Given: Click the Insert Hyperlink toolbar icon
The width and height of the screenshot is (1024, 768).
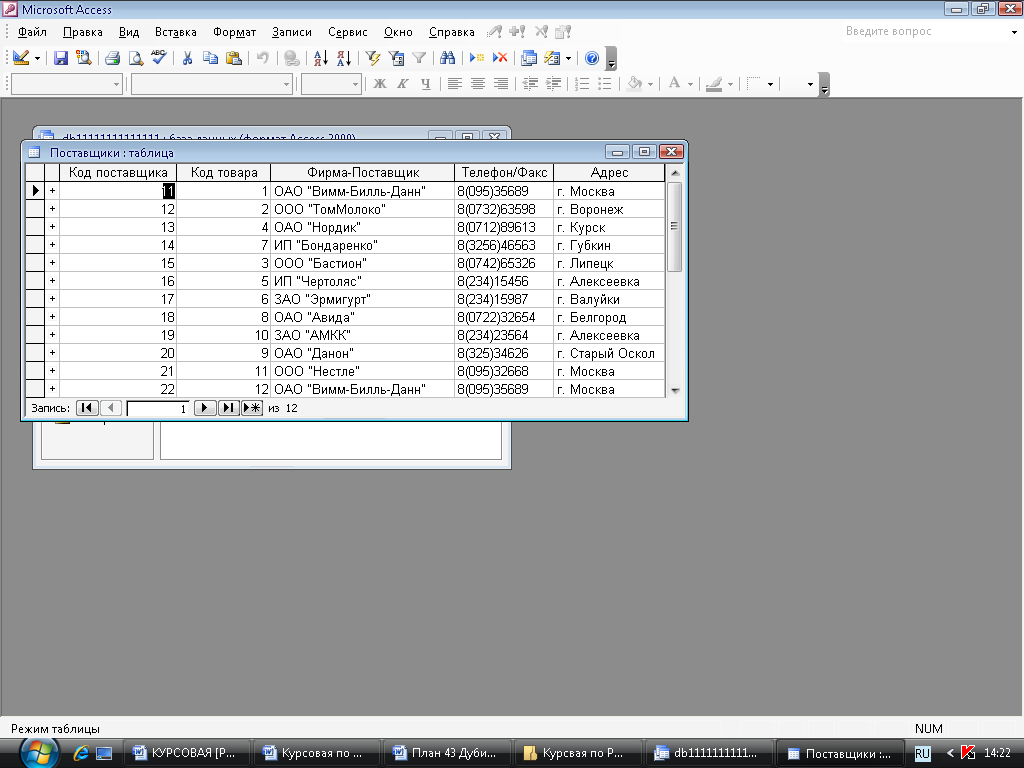Looking at the screenshot, I should 291,58.
